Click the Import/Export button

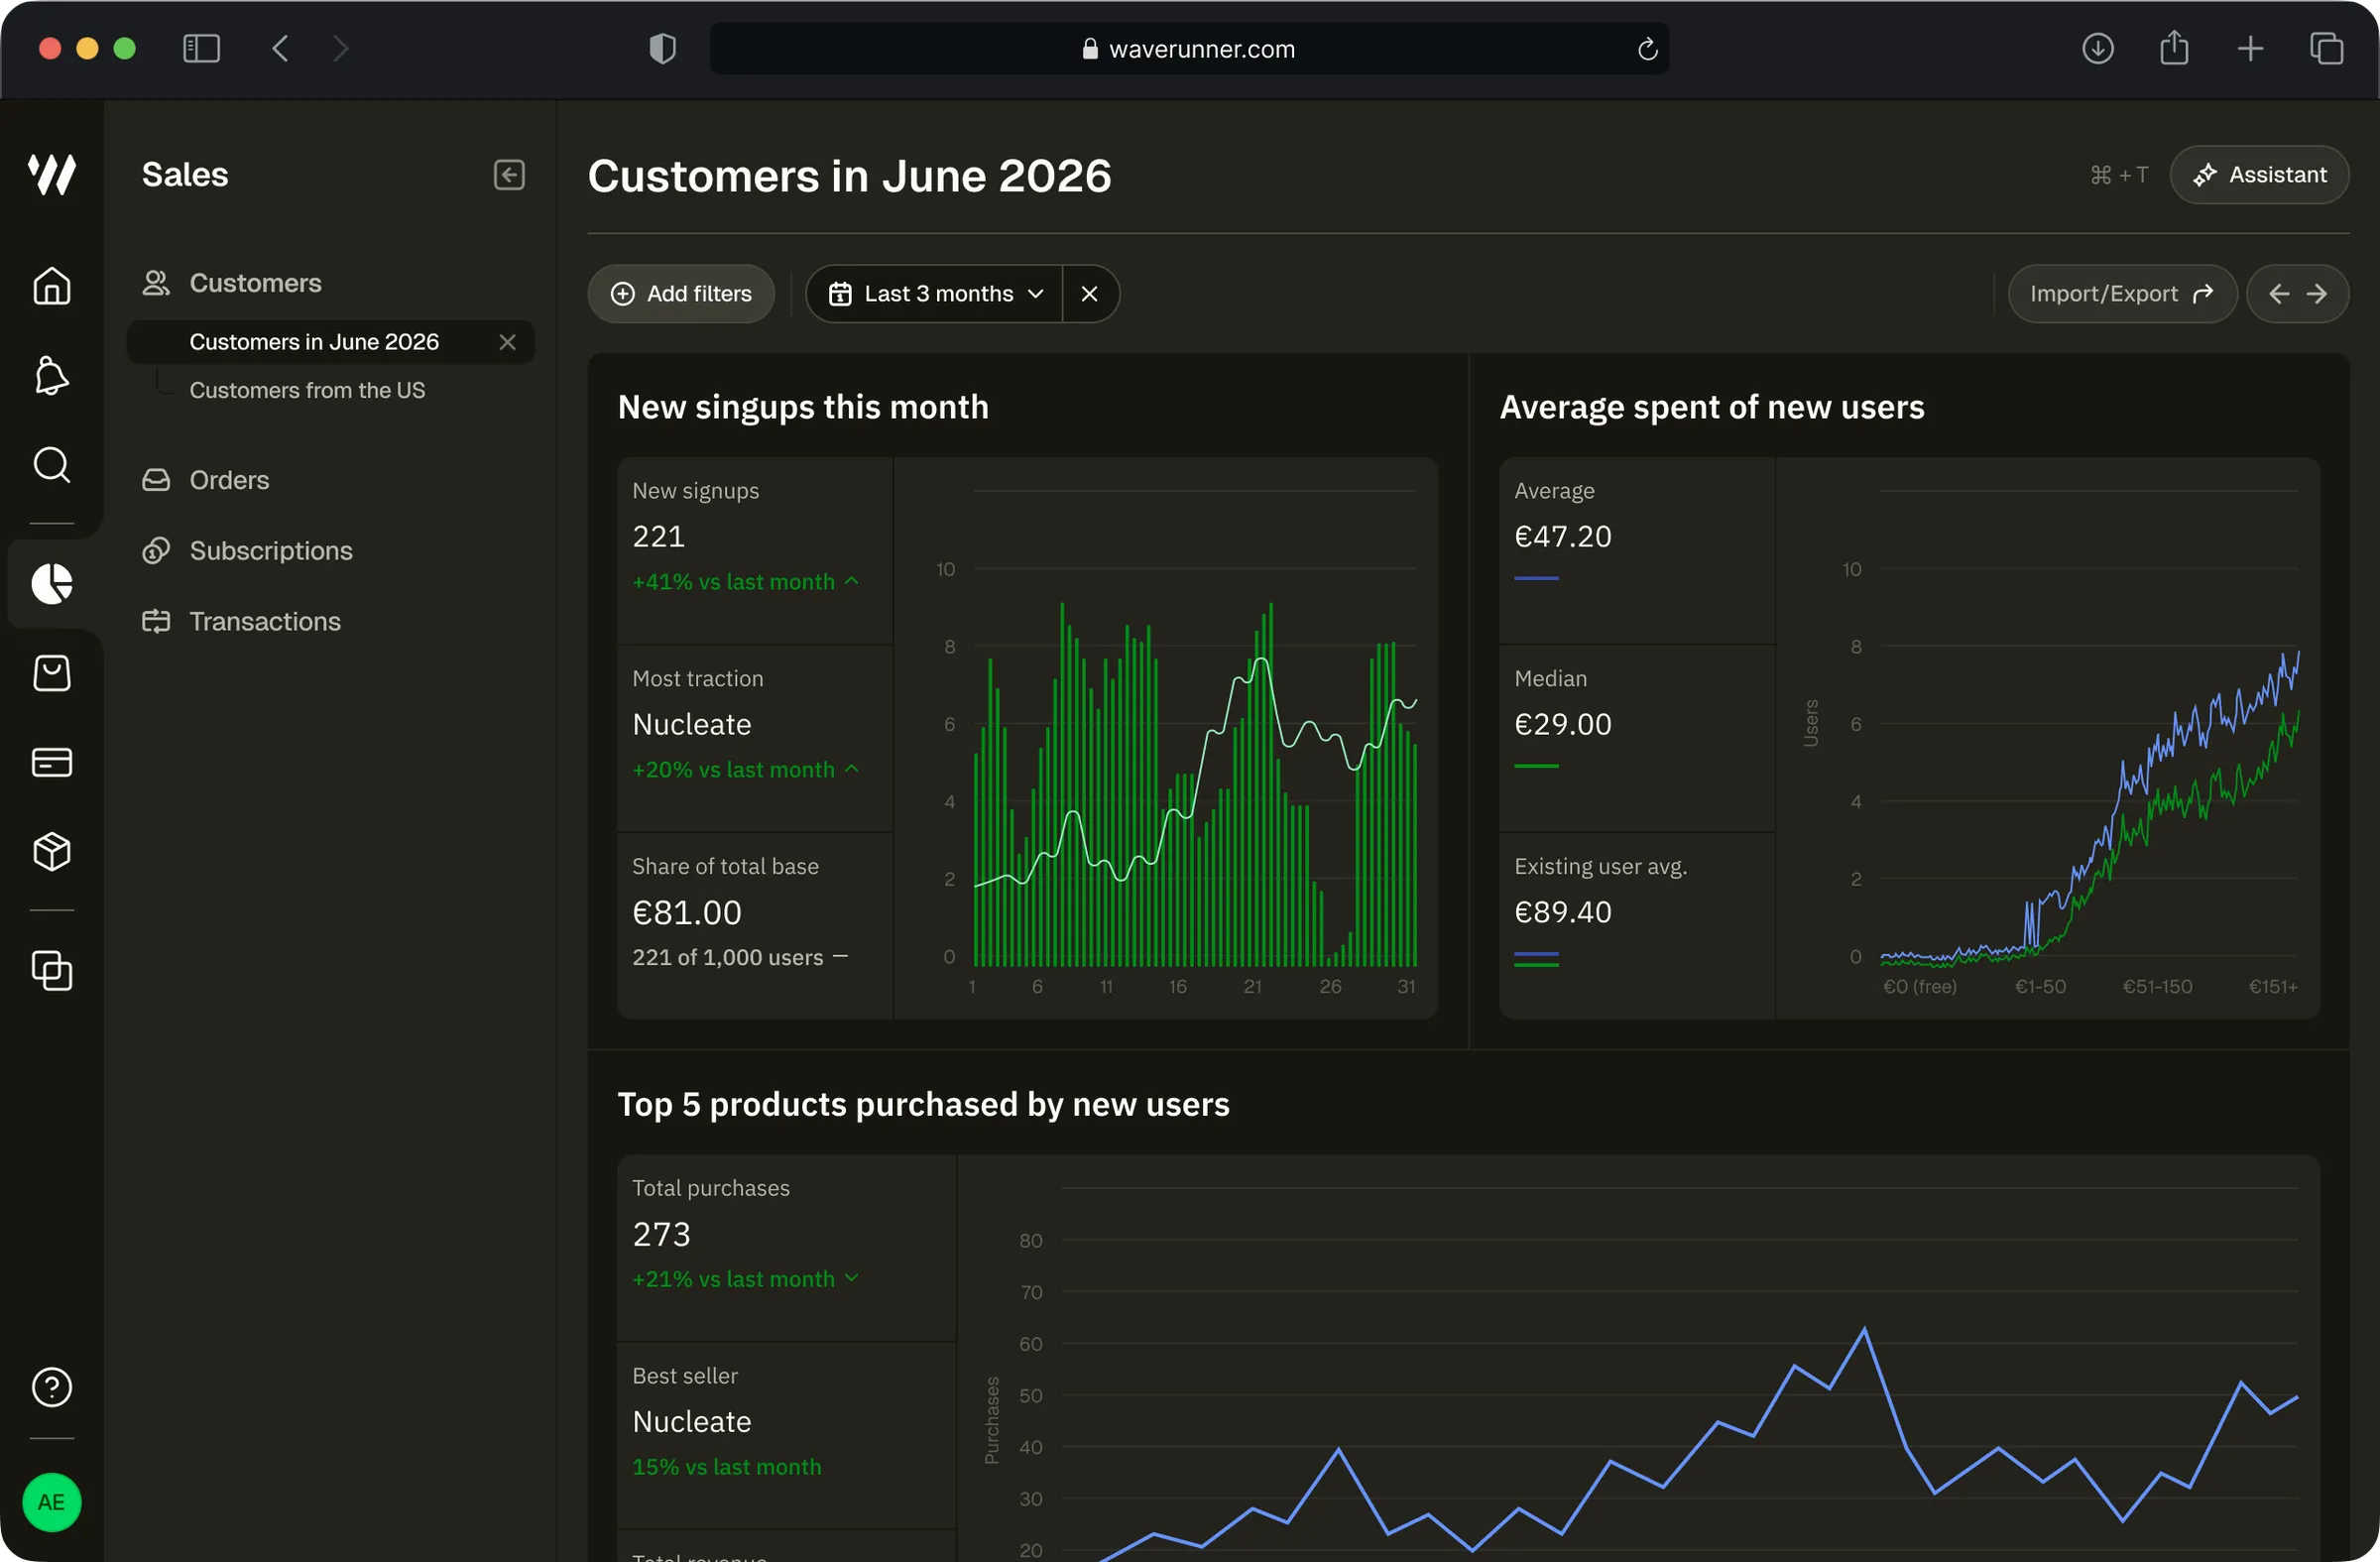point(2122,294)
